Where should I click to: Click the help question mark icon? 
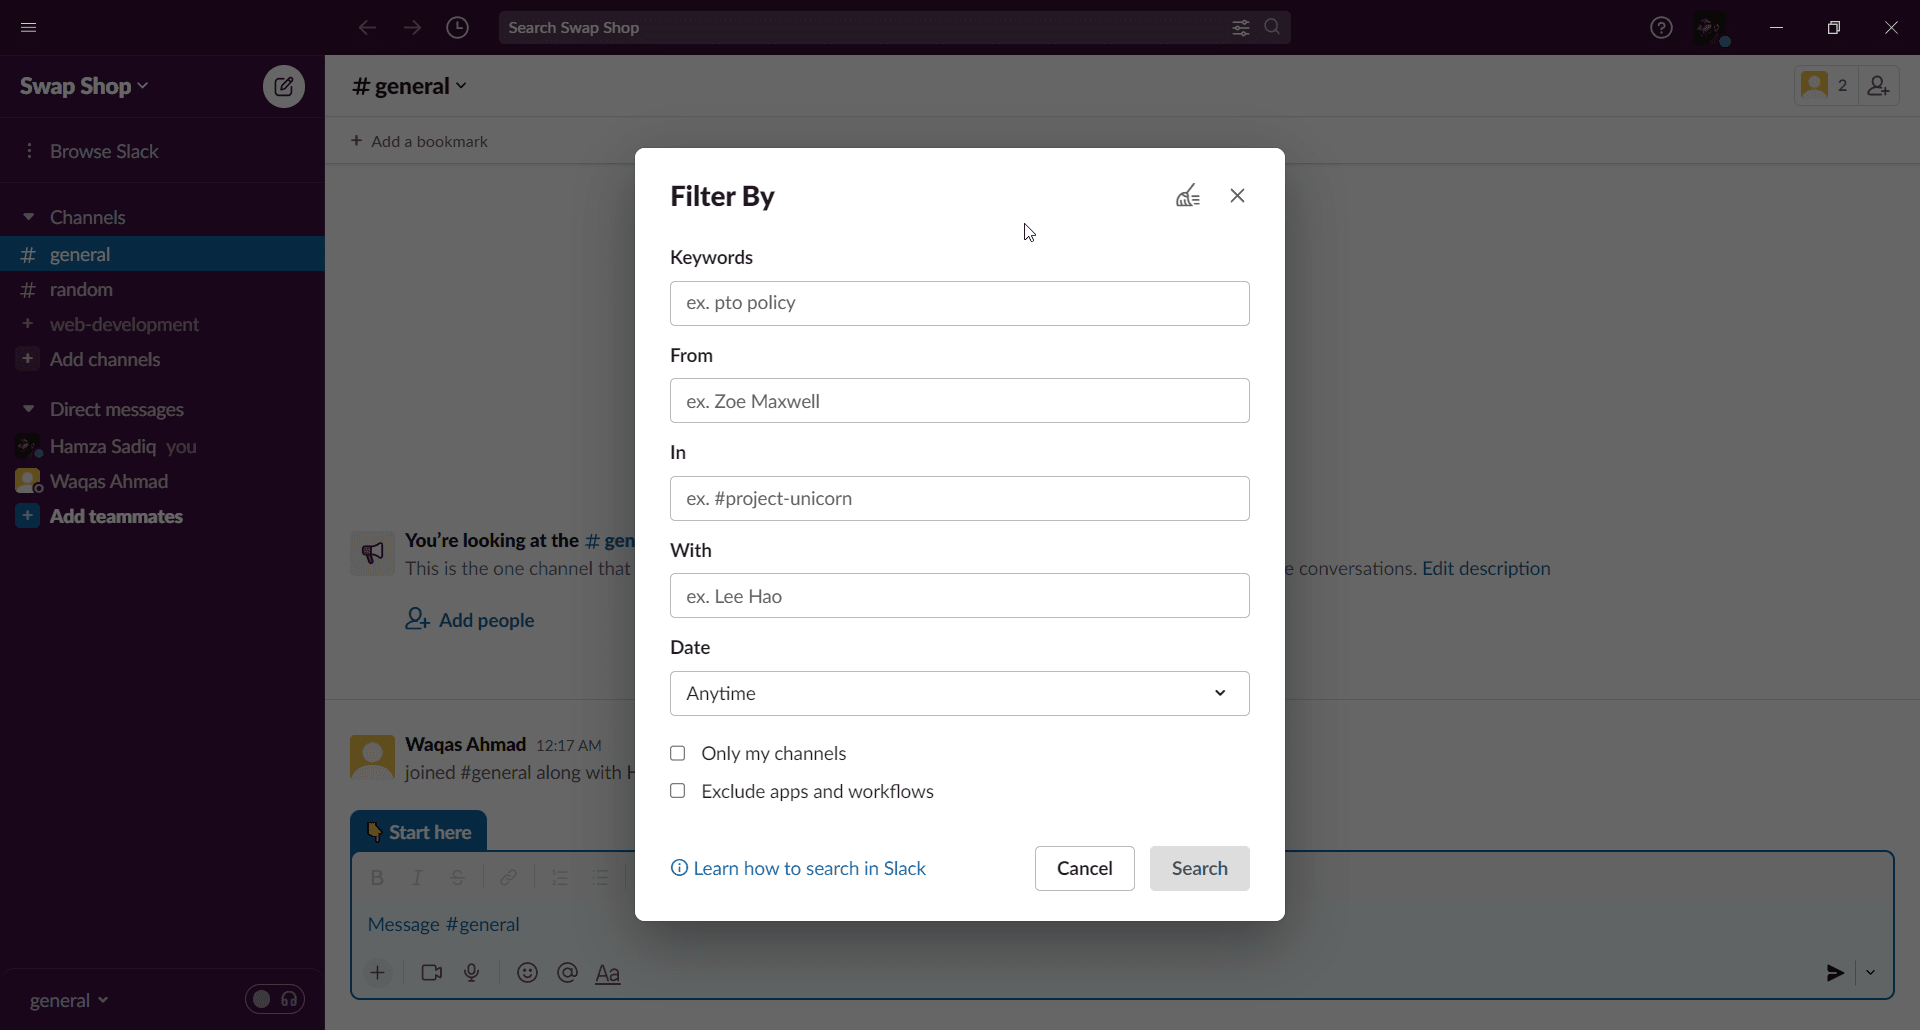(1661, 28)
